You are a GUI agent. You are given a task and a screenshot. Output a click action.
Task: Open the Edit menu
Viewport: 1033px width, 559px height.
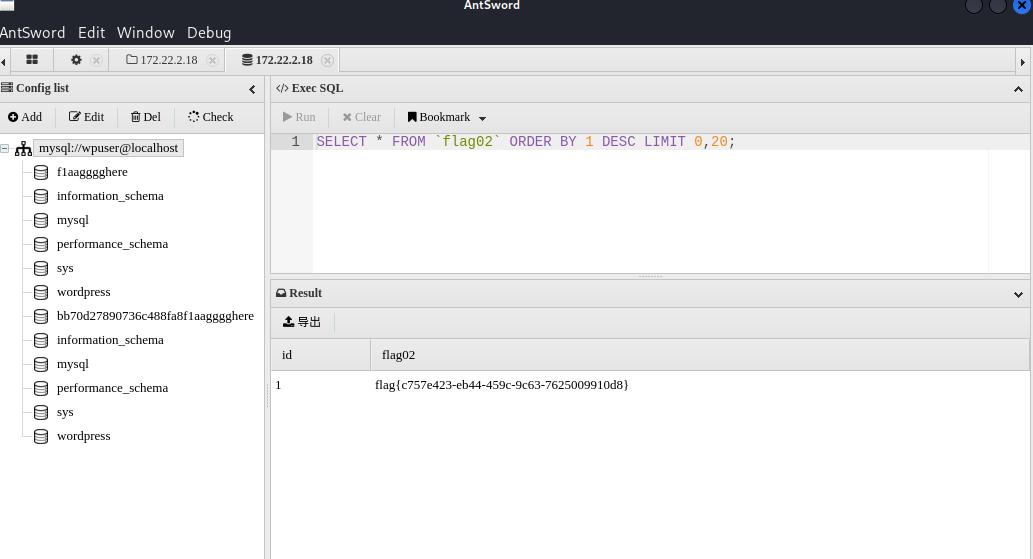pos(91,33)
